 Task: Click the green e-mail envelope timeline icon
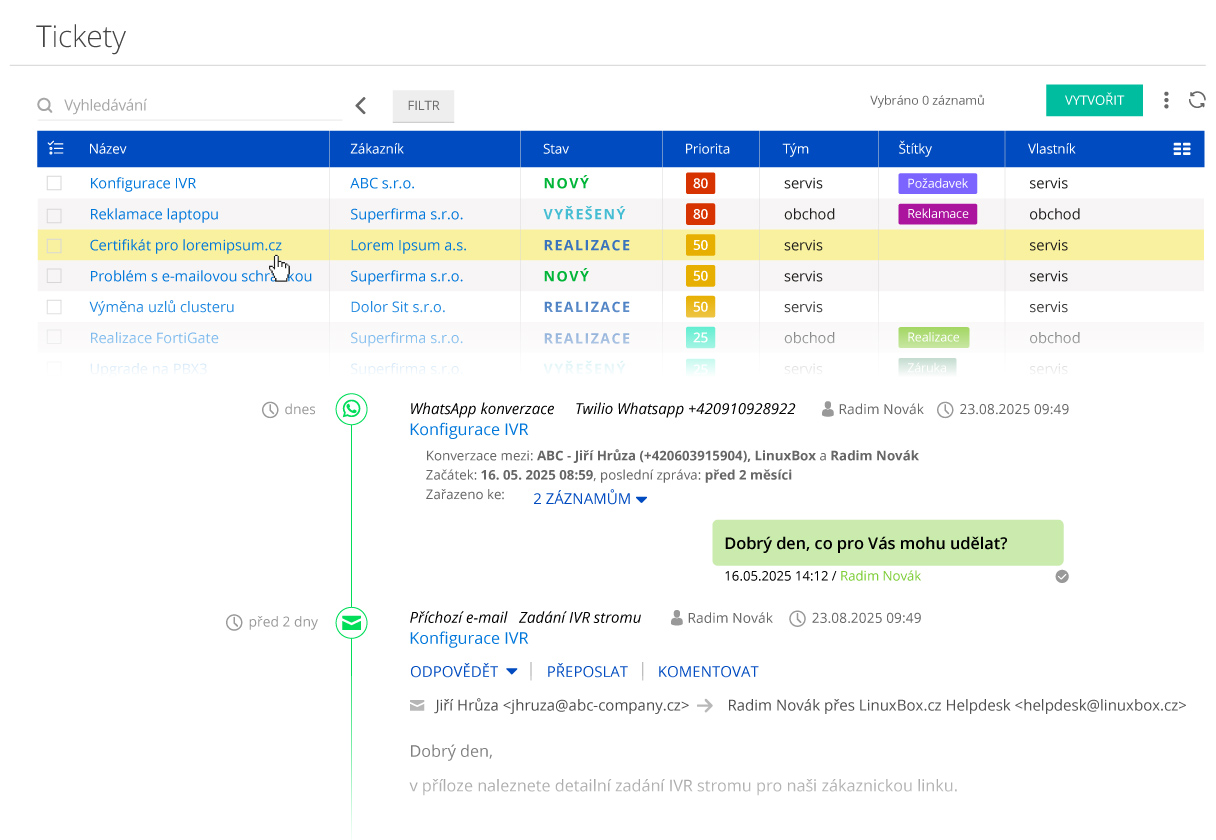click(351, 622)
